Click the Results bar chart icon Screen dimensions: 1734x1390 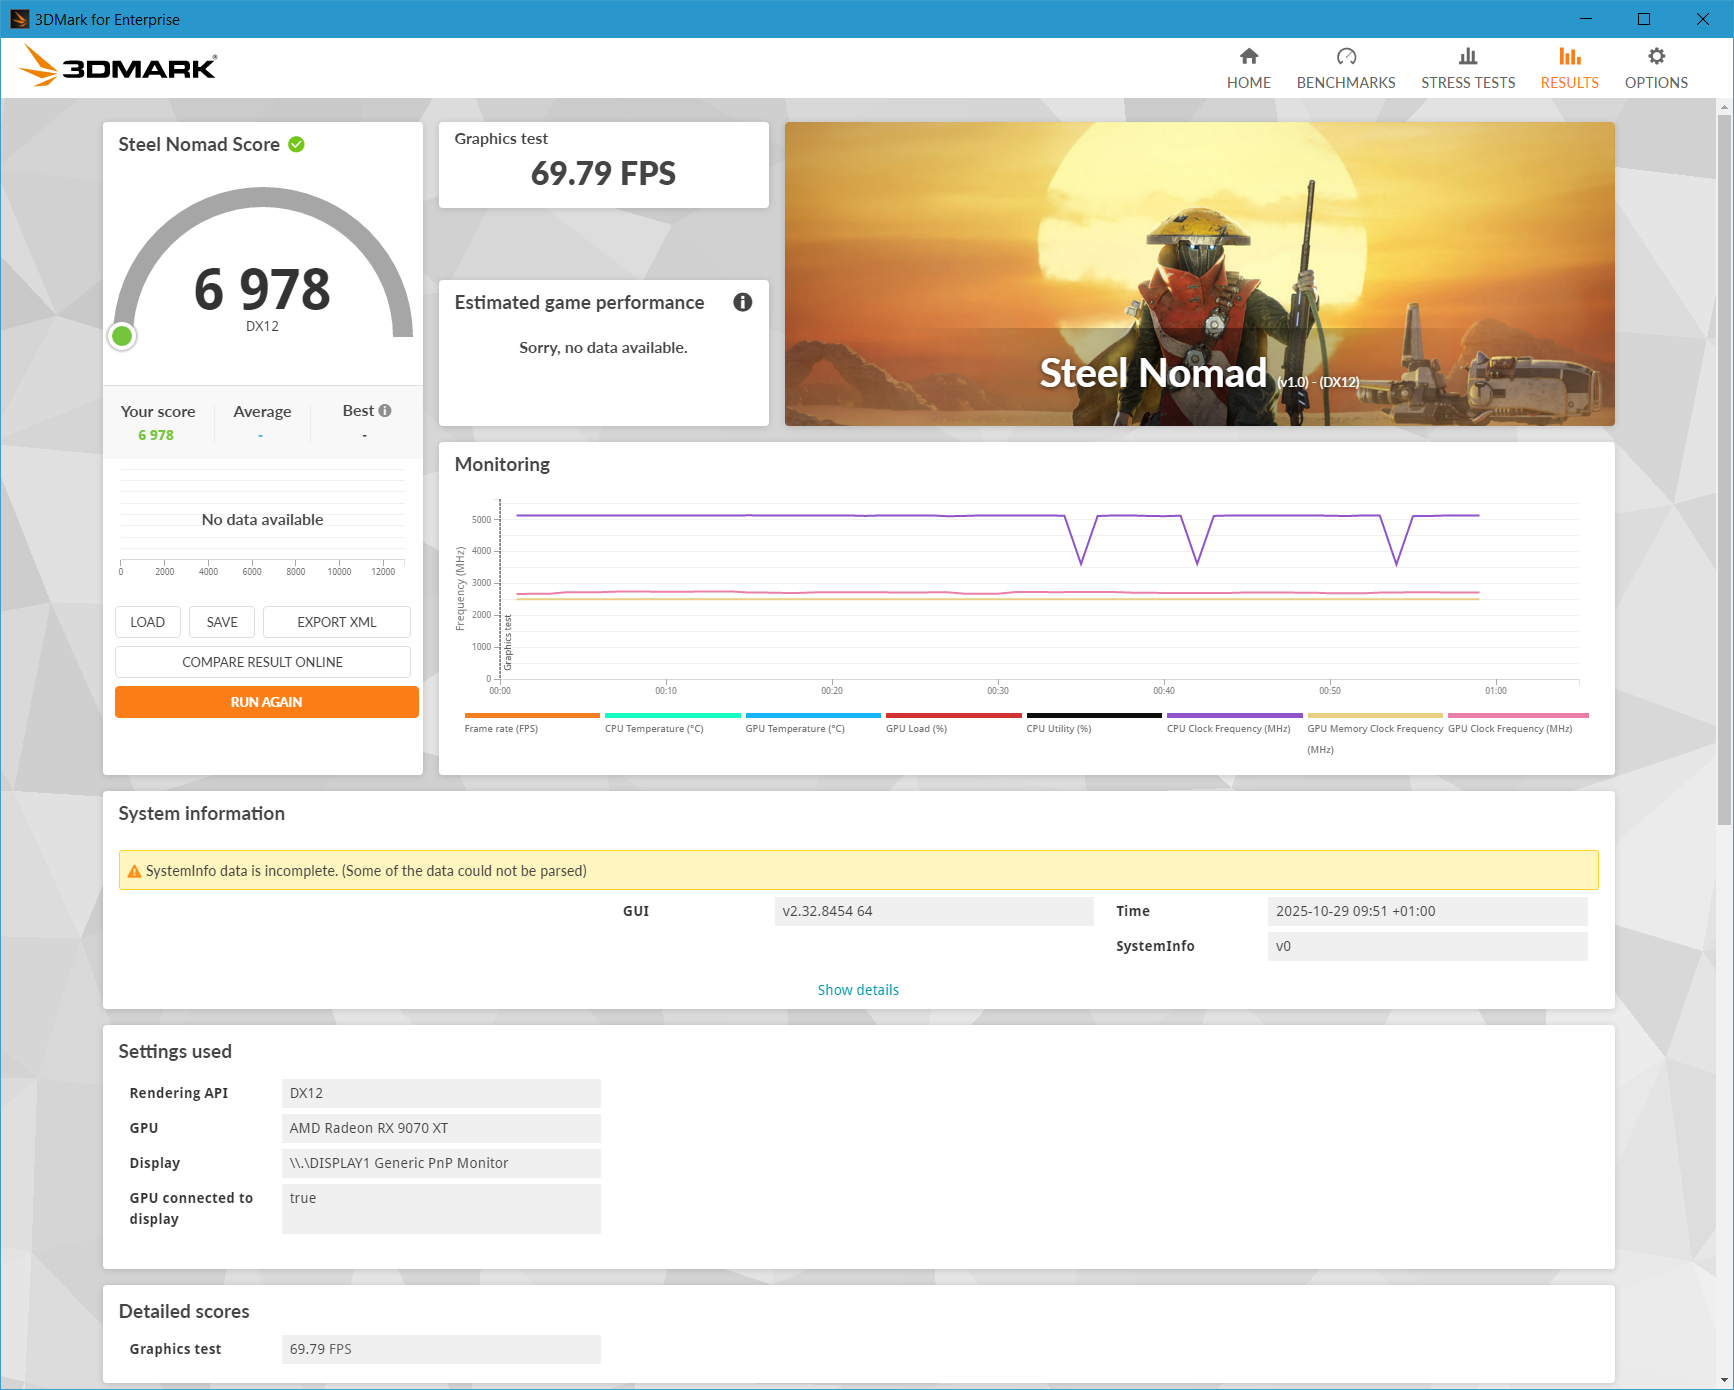(1569, 57)
